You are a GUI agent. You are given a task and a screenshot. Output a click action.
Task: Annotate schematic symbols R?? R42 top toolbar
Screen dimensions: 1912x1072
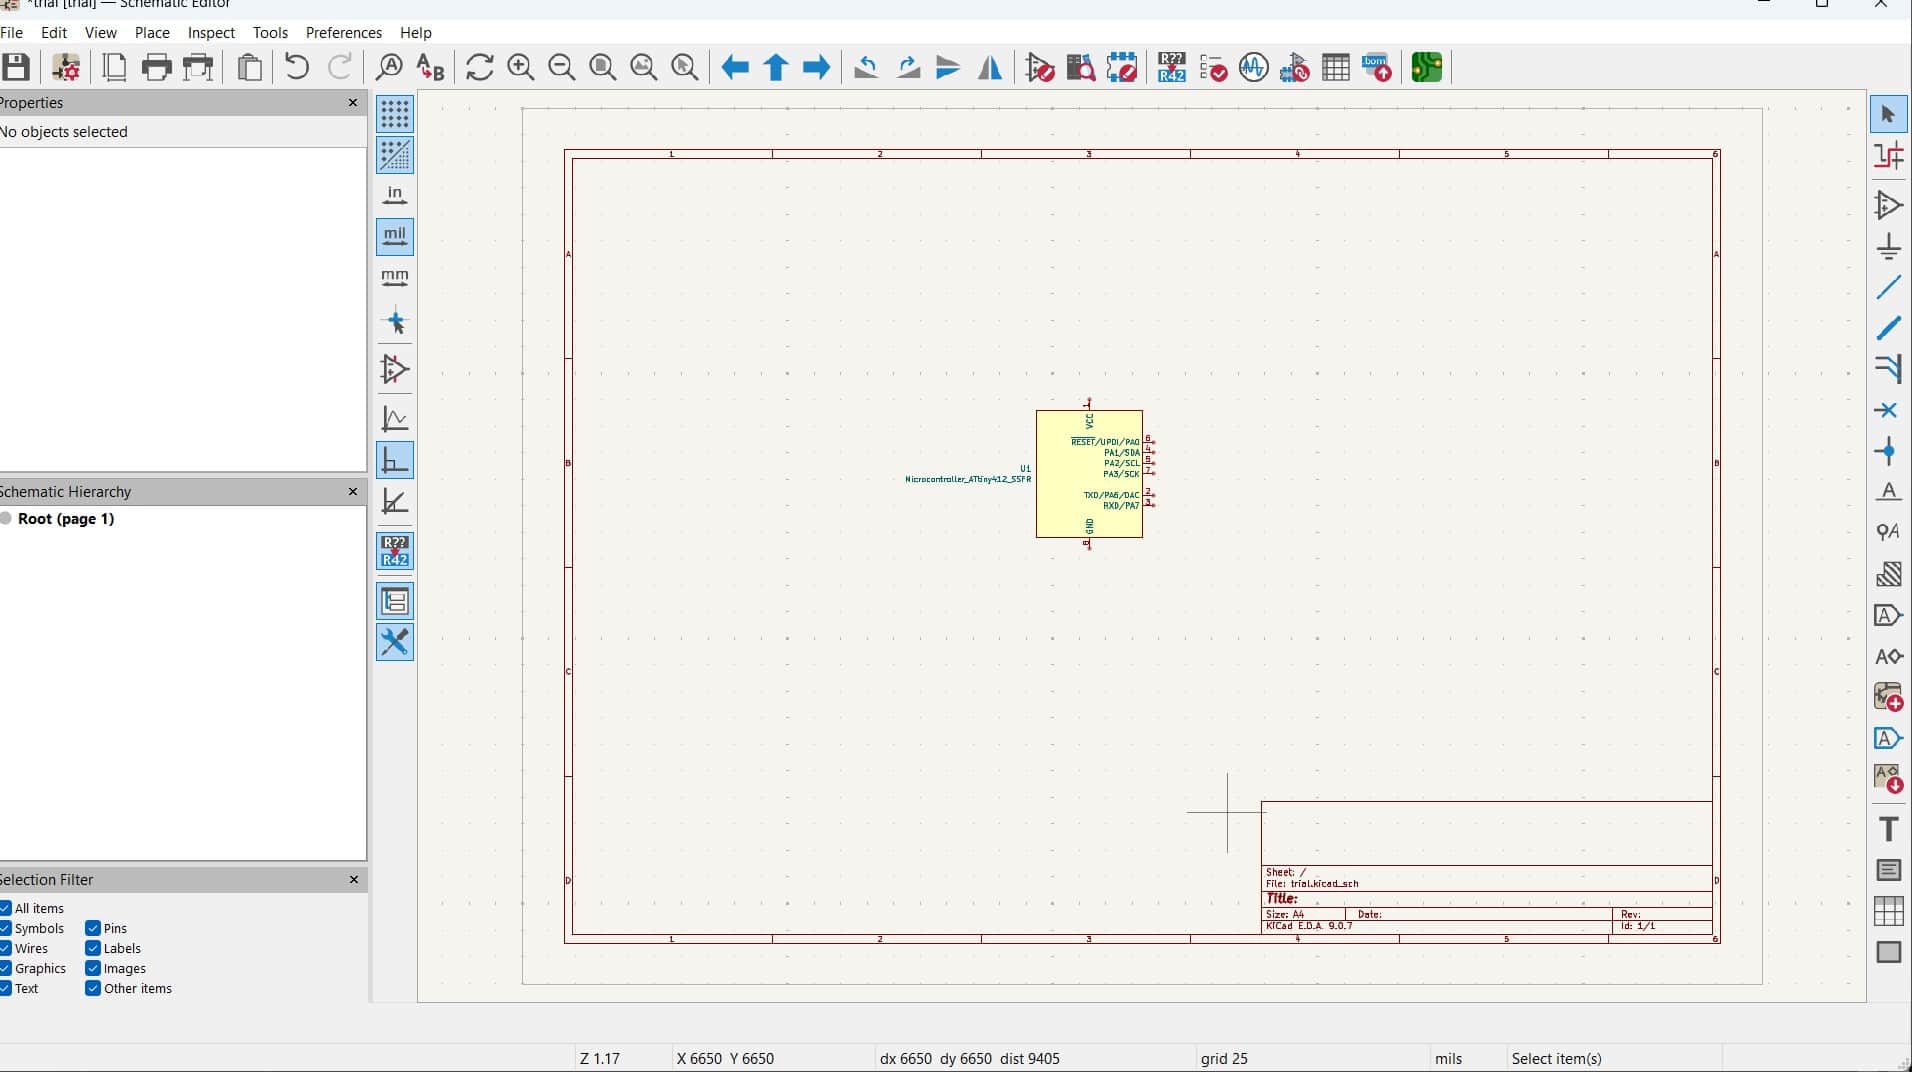click(x=1171, y=67)
